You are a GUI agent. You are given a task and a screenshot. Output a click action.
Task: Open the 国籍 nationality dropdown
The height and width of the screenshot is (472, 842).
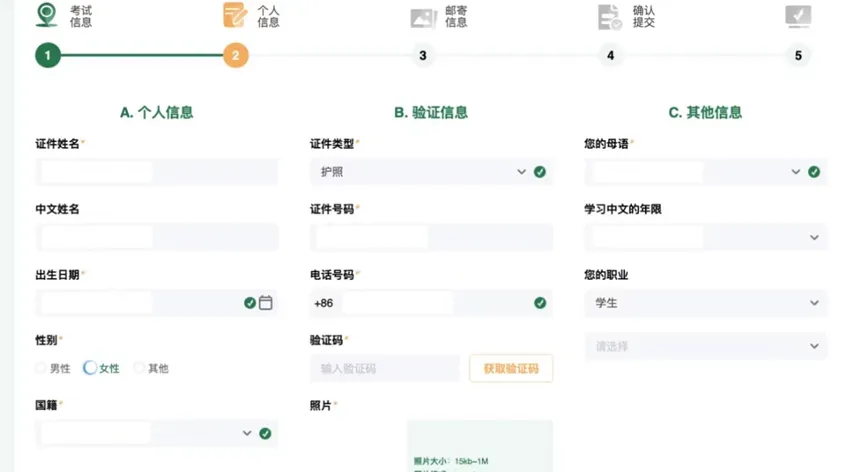(156, 433)
